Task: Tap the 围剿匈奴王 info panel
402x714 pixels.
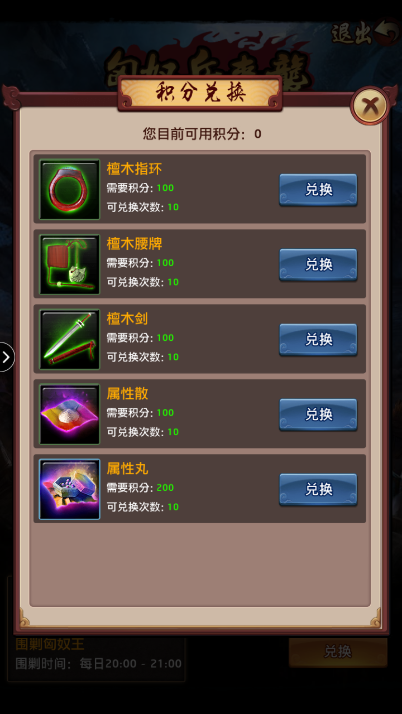Action: click(x=97, y=653)
